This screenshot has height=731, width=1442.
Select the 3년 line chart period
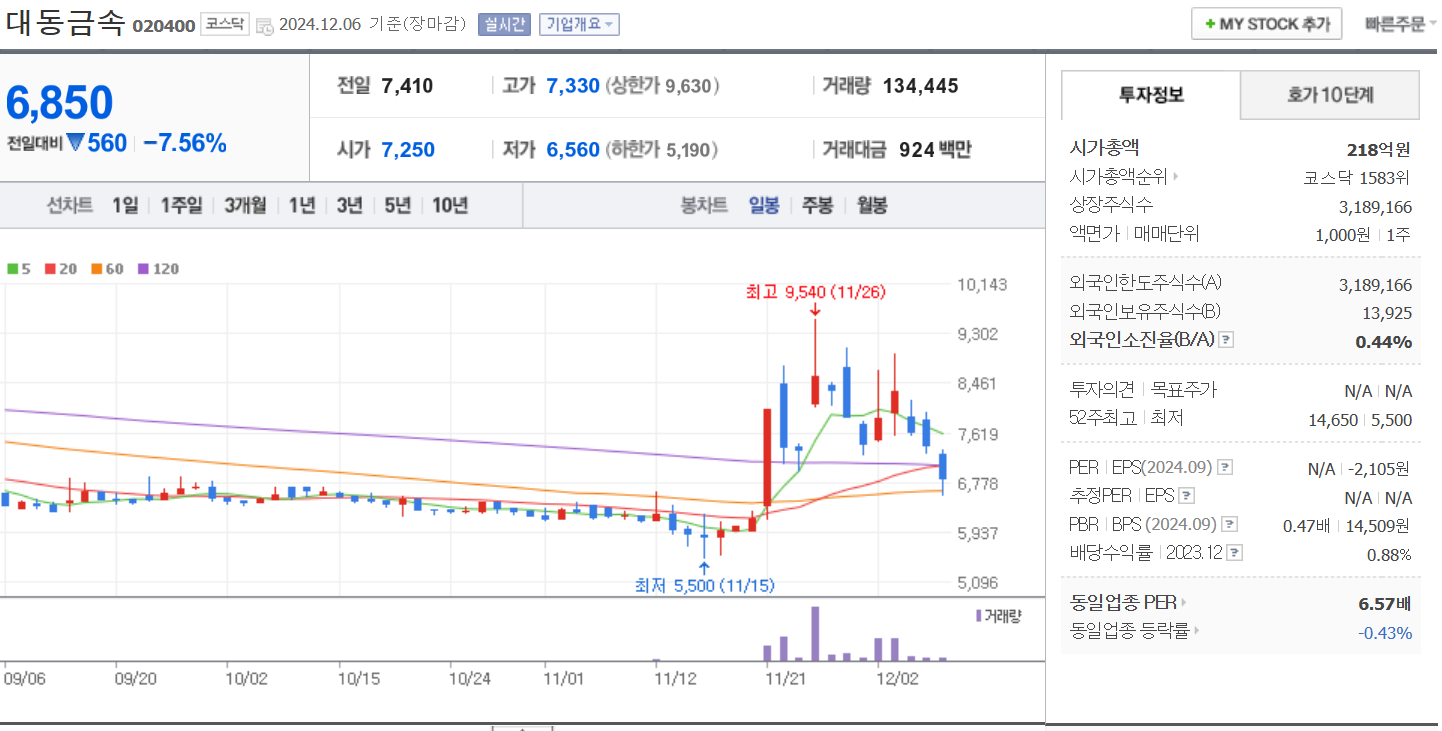click(x=349, y=206)
